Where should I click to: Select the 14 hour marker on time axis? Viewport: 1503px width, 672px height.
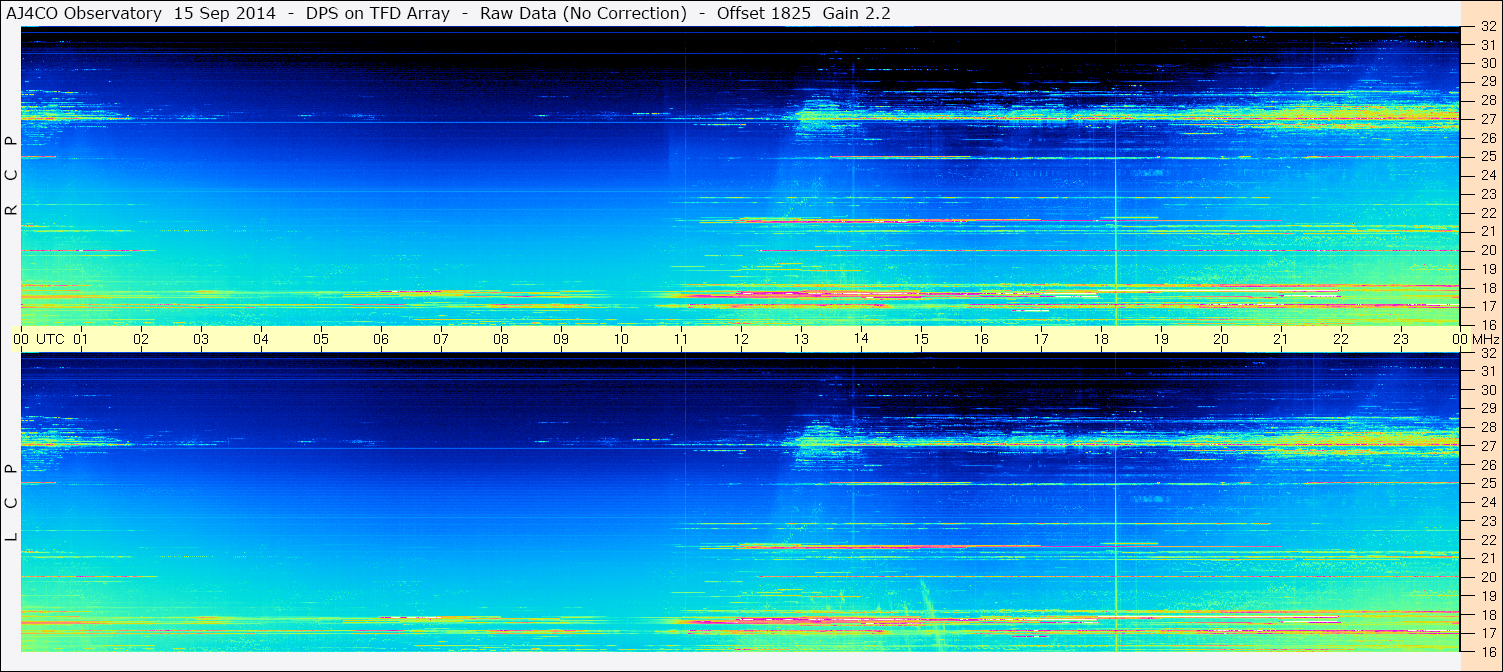(x=861, y=339)
